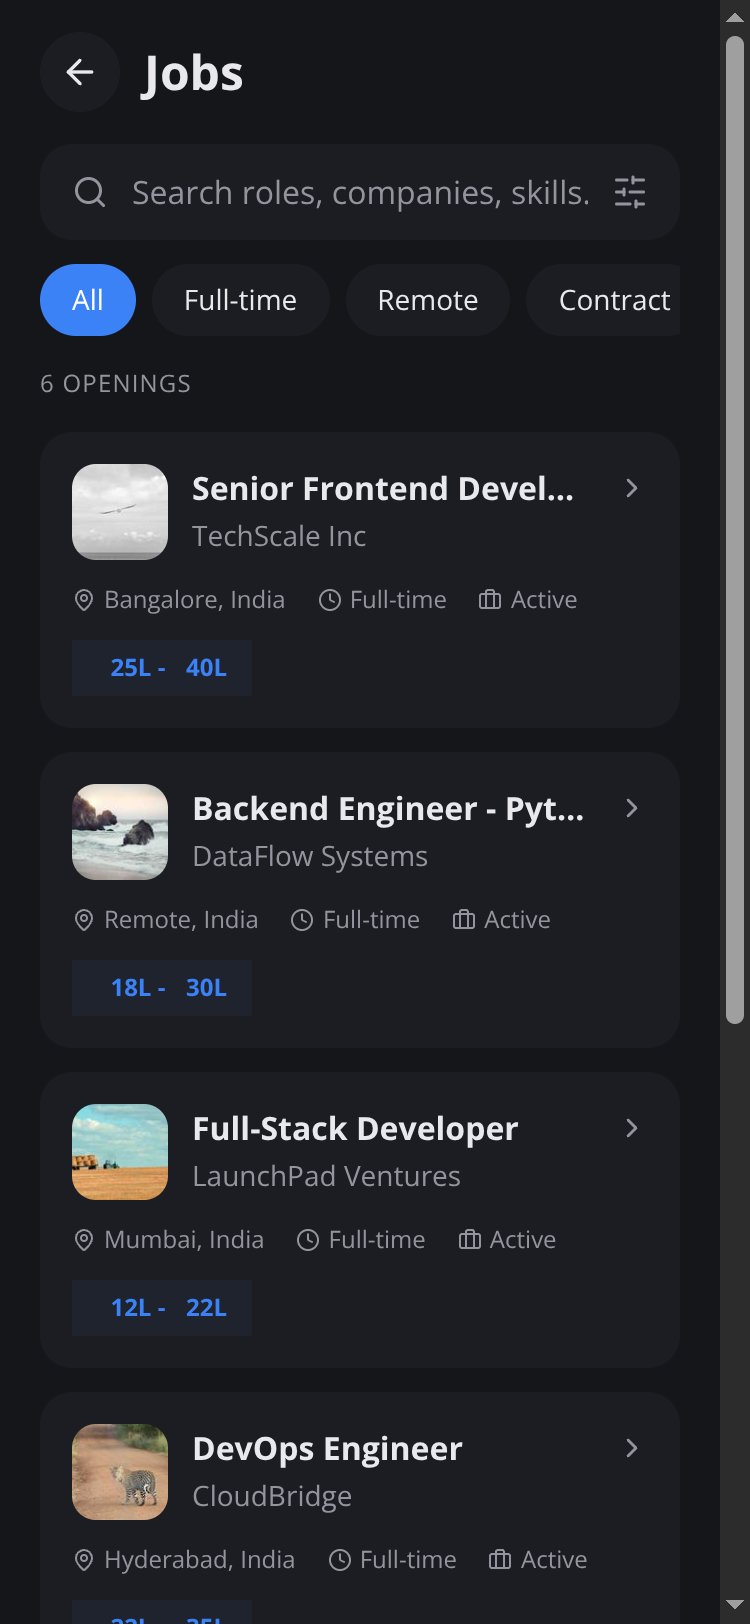Open CloudBridge logo thumbnail
Viewport: 750px width, 1624px height.
120,1472
